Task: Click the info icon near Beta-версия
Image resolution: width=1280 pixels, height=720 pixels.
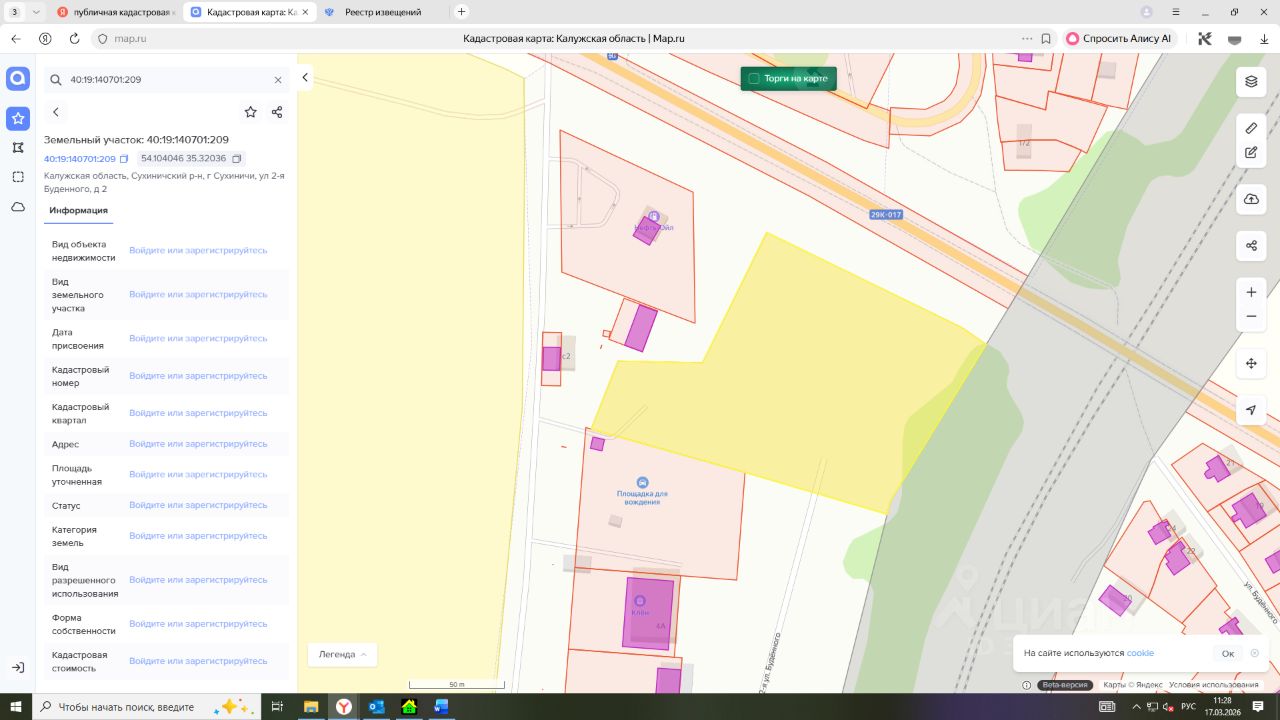Action: (1026, 685)
